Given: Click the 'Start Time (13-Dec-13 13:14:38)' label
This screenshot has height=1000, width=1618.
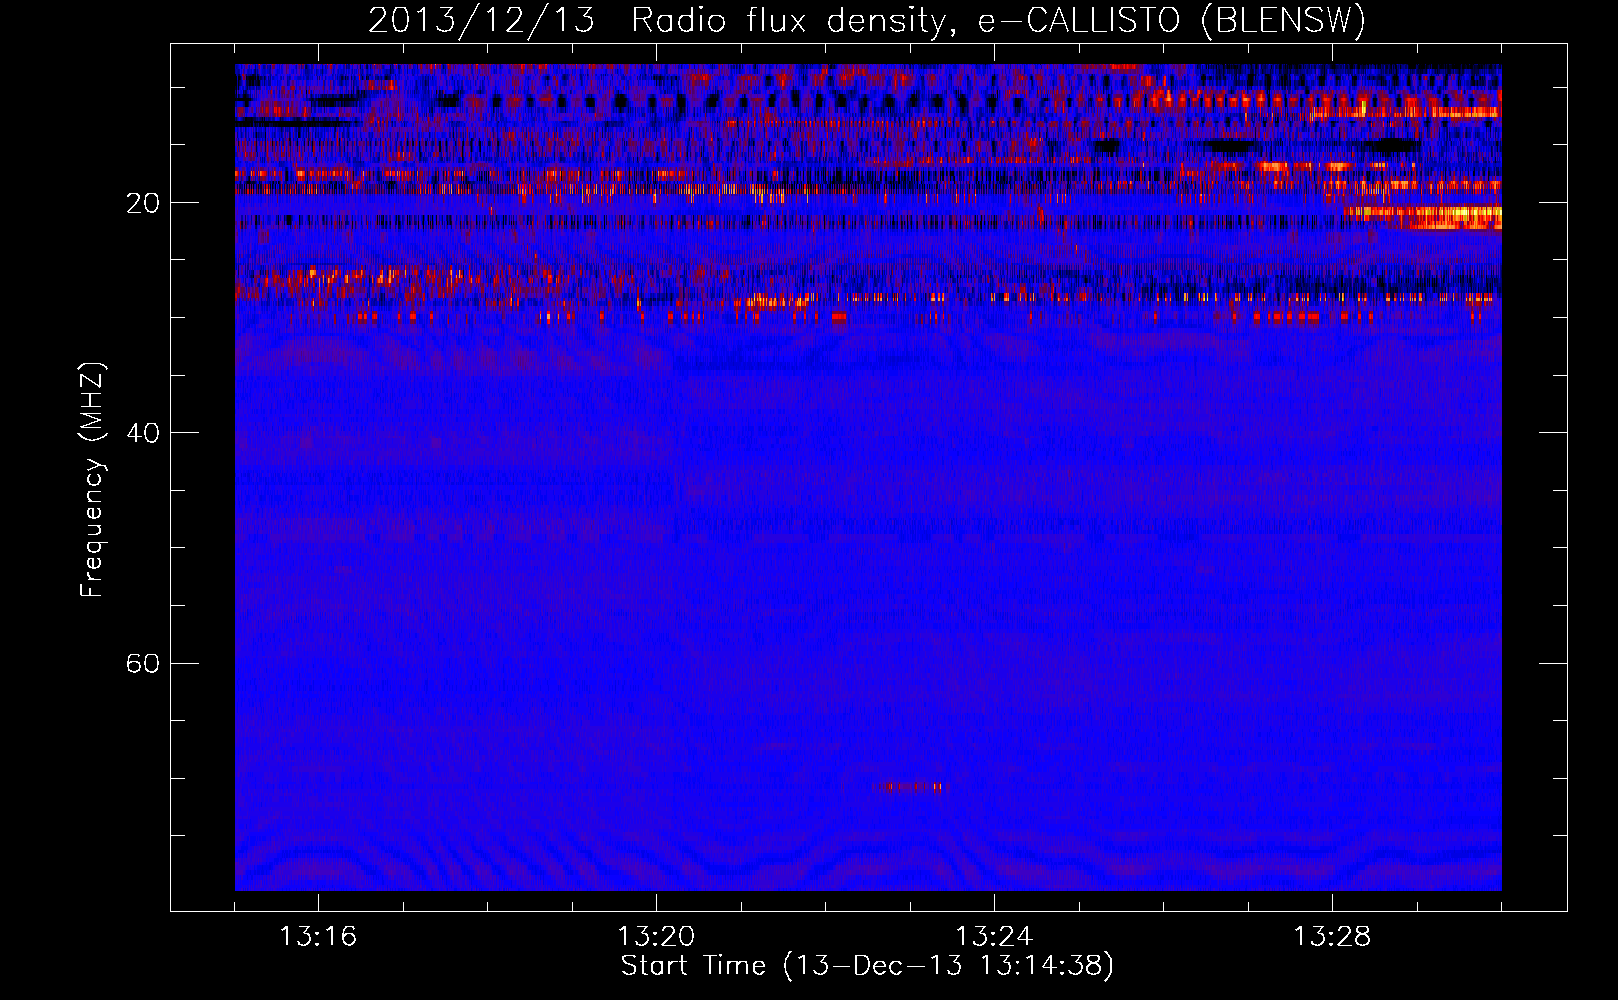Looking at the screenshot, I should click(x=867, y=966).
